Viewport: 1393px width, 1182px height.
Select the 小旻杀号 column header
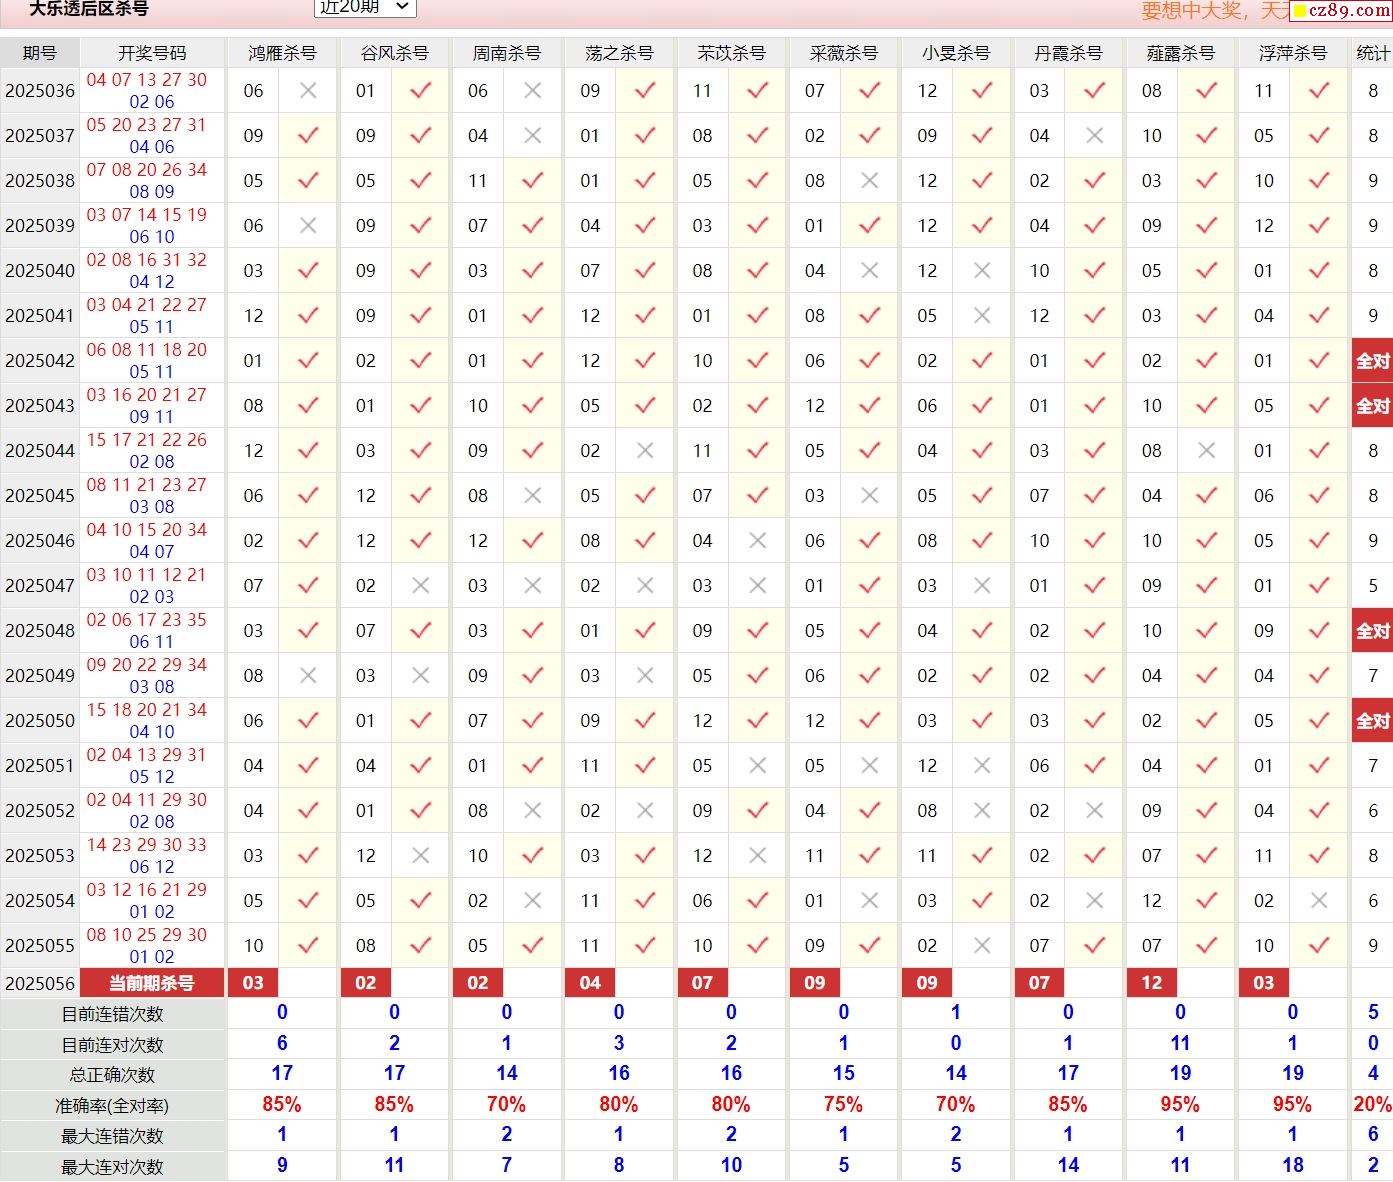point(956,53)
